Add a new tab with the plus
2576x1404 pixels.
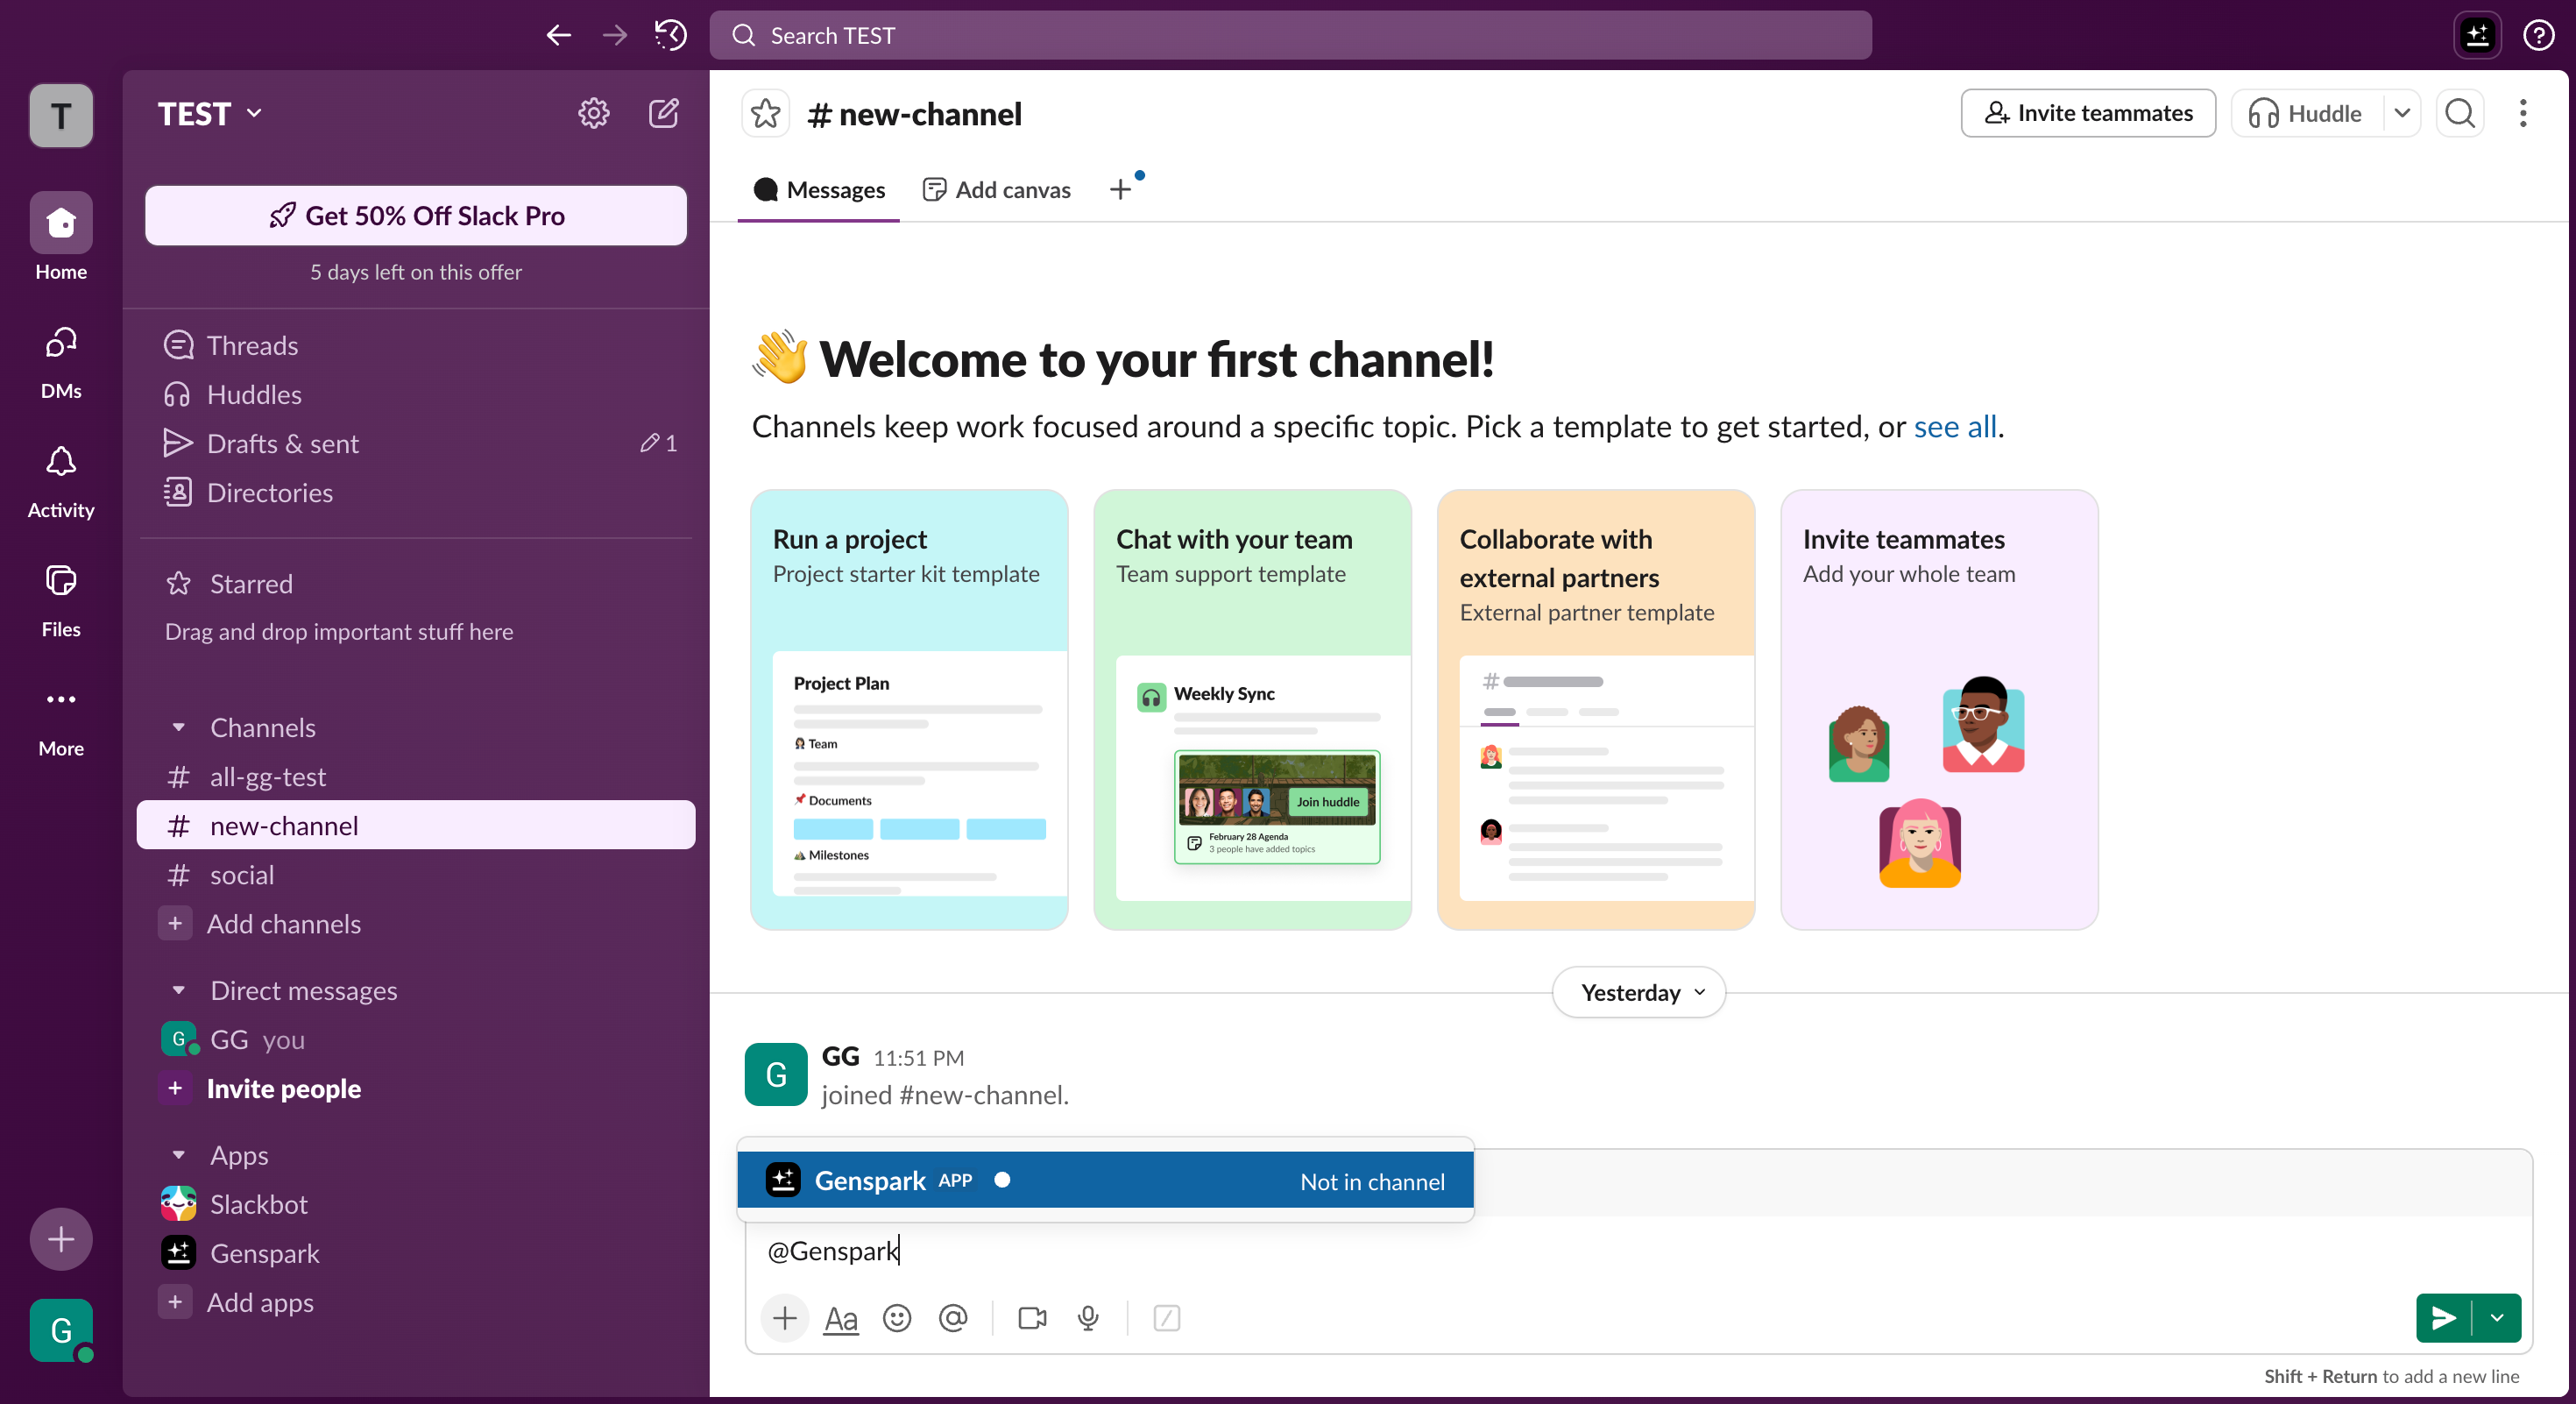click(x=1120, y=190)
